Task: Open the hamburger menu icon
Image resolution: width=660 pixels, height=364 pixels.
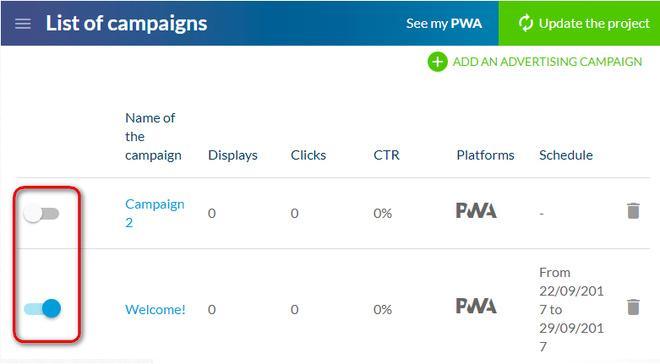Action: point(23,24)
